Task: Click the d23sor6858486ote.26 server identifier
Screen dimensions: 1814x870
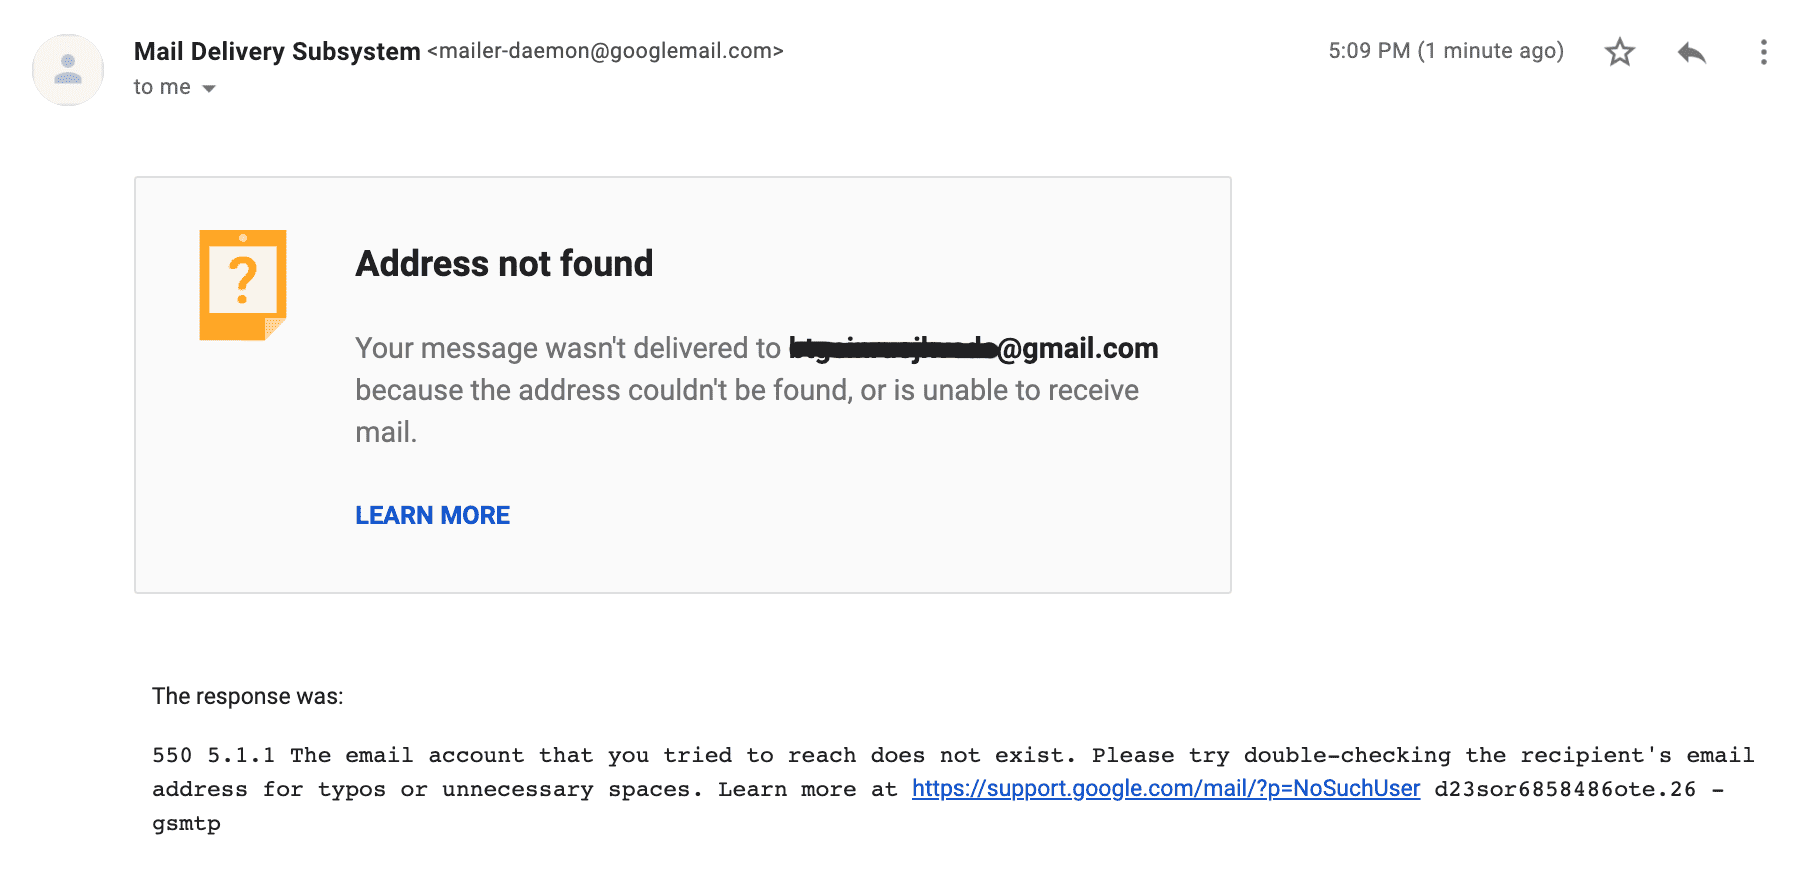Action: pos(1565,789)
